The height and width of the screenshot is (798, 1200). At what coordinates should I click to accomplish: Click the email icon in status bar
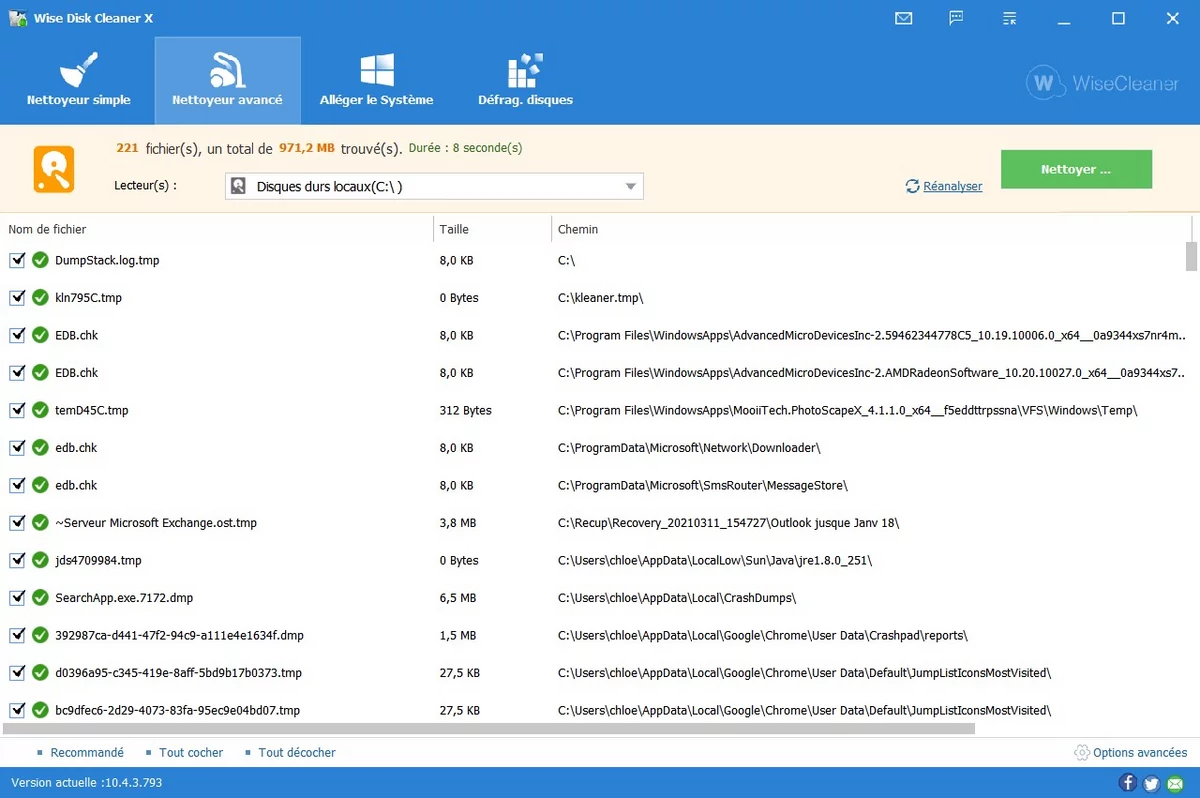[x=1174, y=782]
